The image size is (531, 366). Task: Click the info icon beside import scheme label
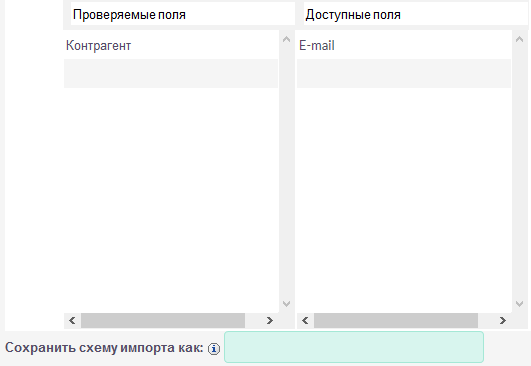(x=214, y=349)
